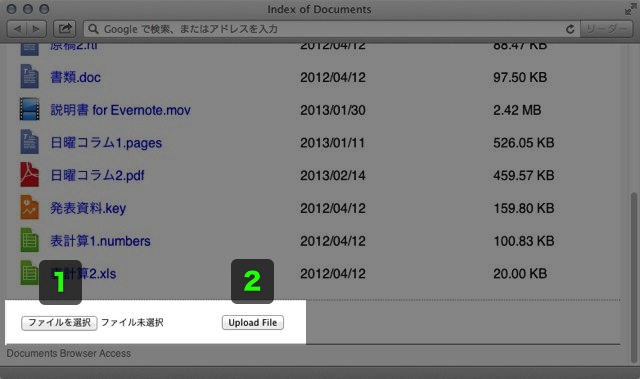The image size is (640, 379).
Task: Reload the page with refresh icon
Action: click(570, 29)
